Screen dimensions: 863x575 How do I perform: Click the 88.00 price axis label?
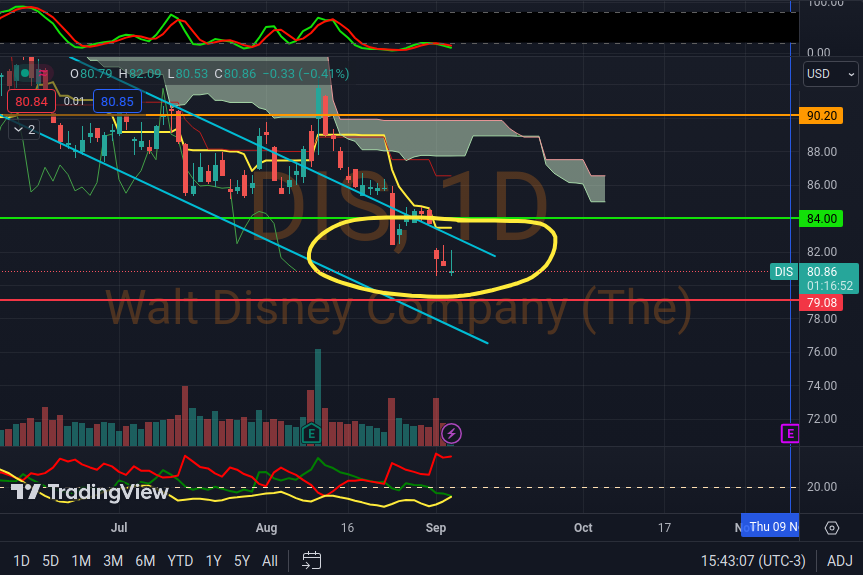821,152
